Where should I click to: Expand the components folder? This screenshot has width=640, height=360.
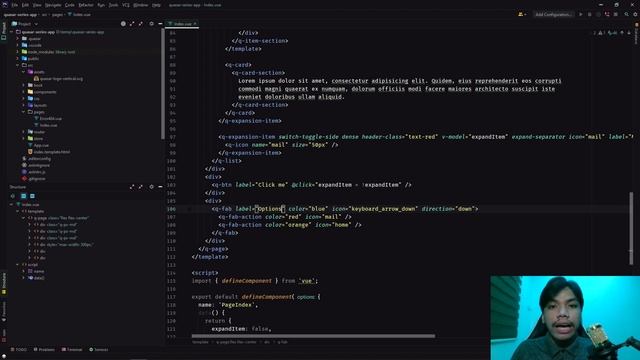24,92
